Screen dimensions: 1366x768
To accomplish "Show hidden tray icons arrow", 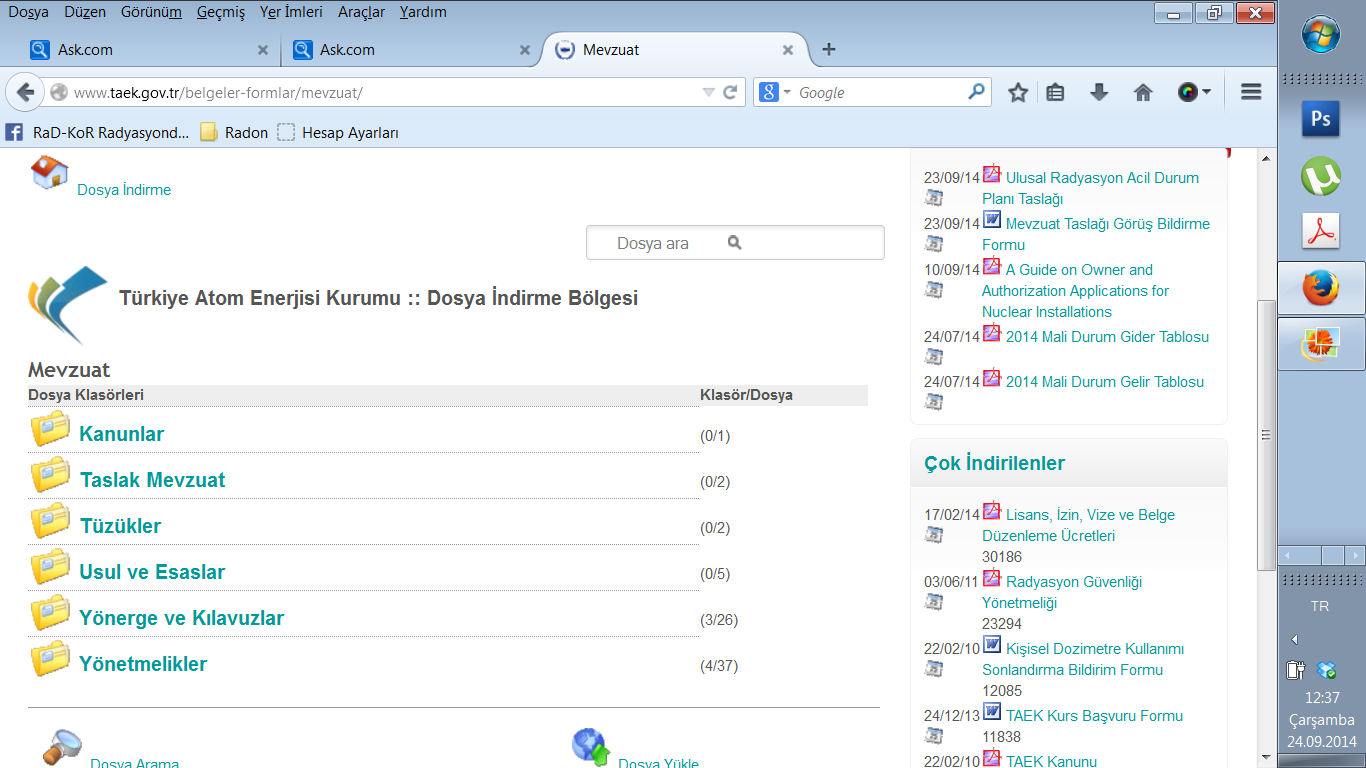I will click(x=1295, y=639).
